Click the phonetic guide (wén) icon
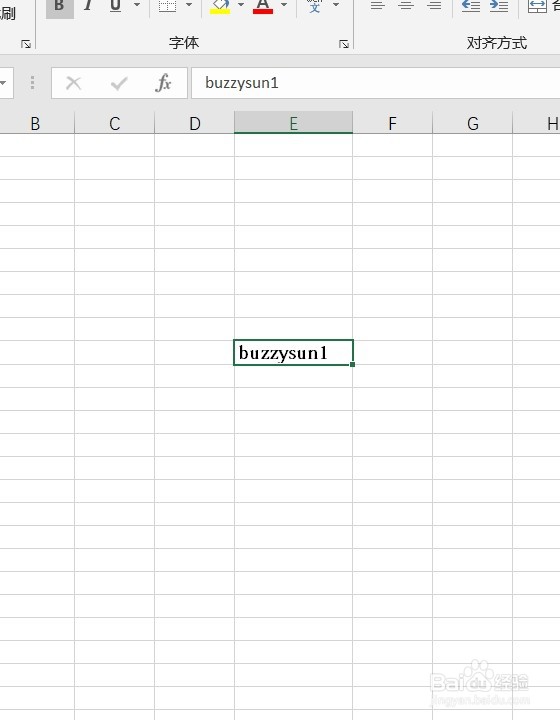 click(x=314, y=6)
